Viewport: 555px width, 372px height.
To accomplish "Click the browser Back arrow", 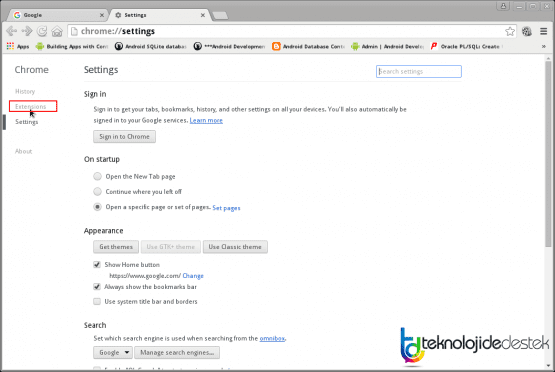I will (x=11, y=31).
